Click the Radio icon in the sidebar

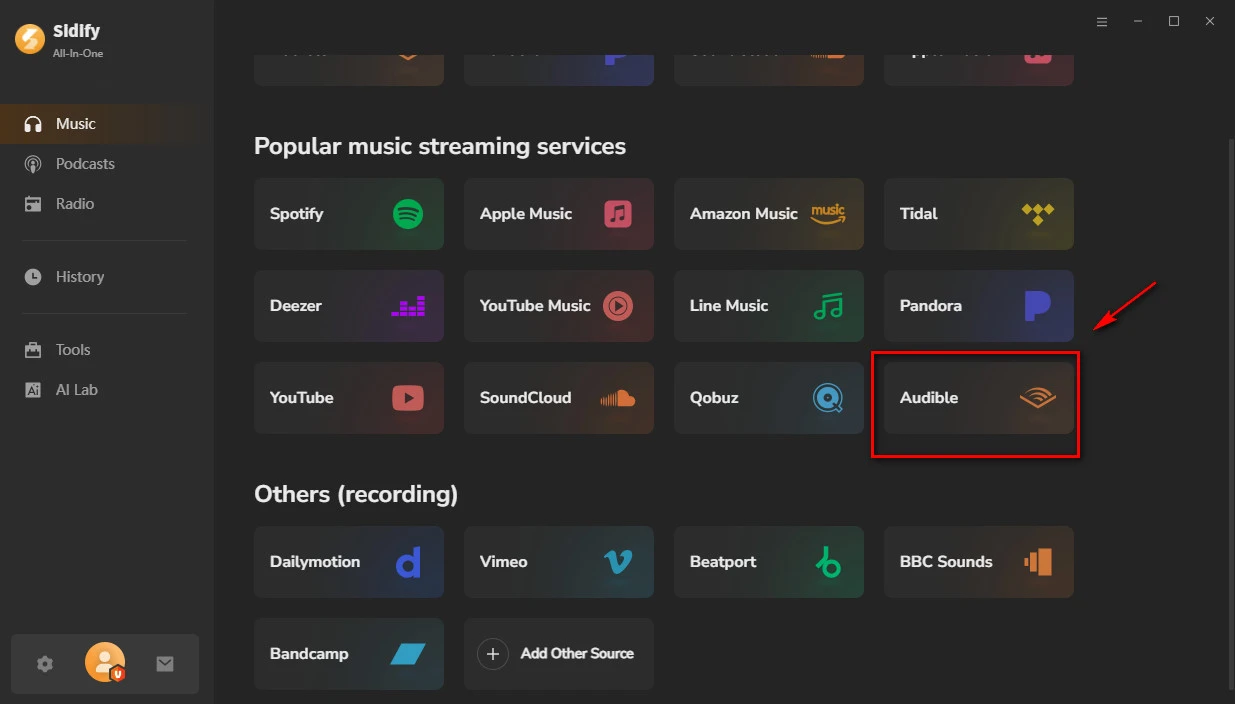pos(33,204)
